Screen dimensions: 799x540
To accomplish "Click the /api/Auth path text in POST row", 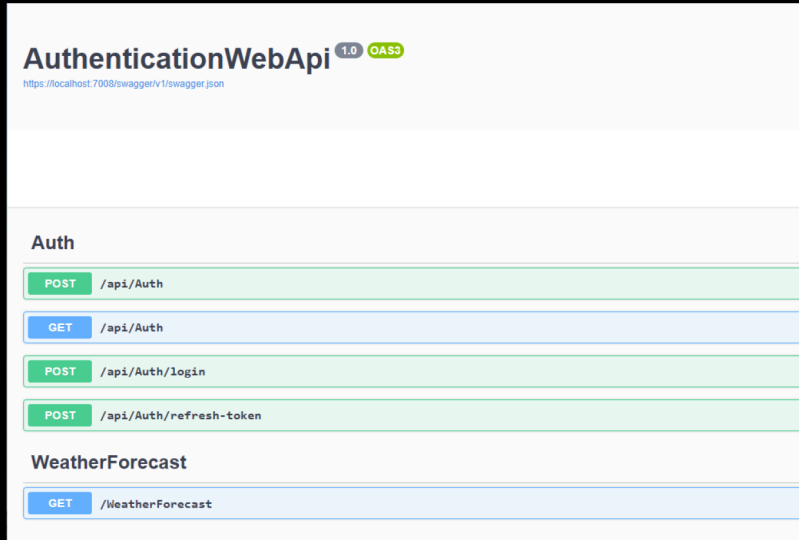I will coord(131,284).
